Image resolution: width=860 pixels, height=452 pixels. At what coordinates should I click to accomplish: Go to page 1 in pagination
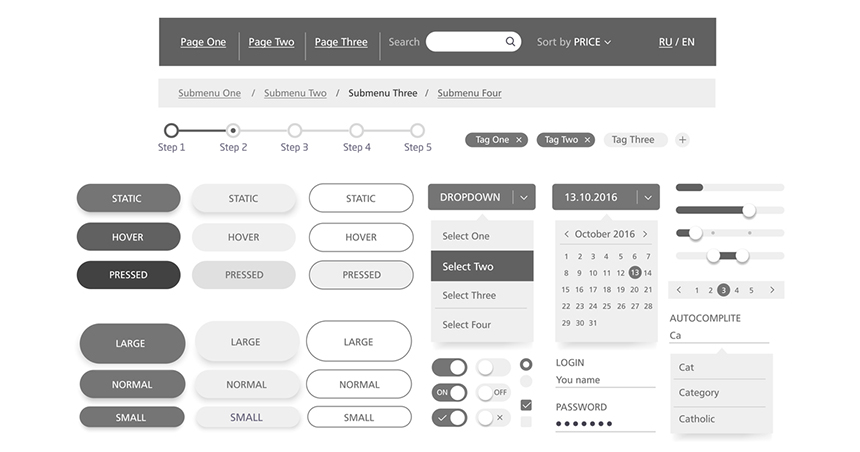click(x=697, y=290)
